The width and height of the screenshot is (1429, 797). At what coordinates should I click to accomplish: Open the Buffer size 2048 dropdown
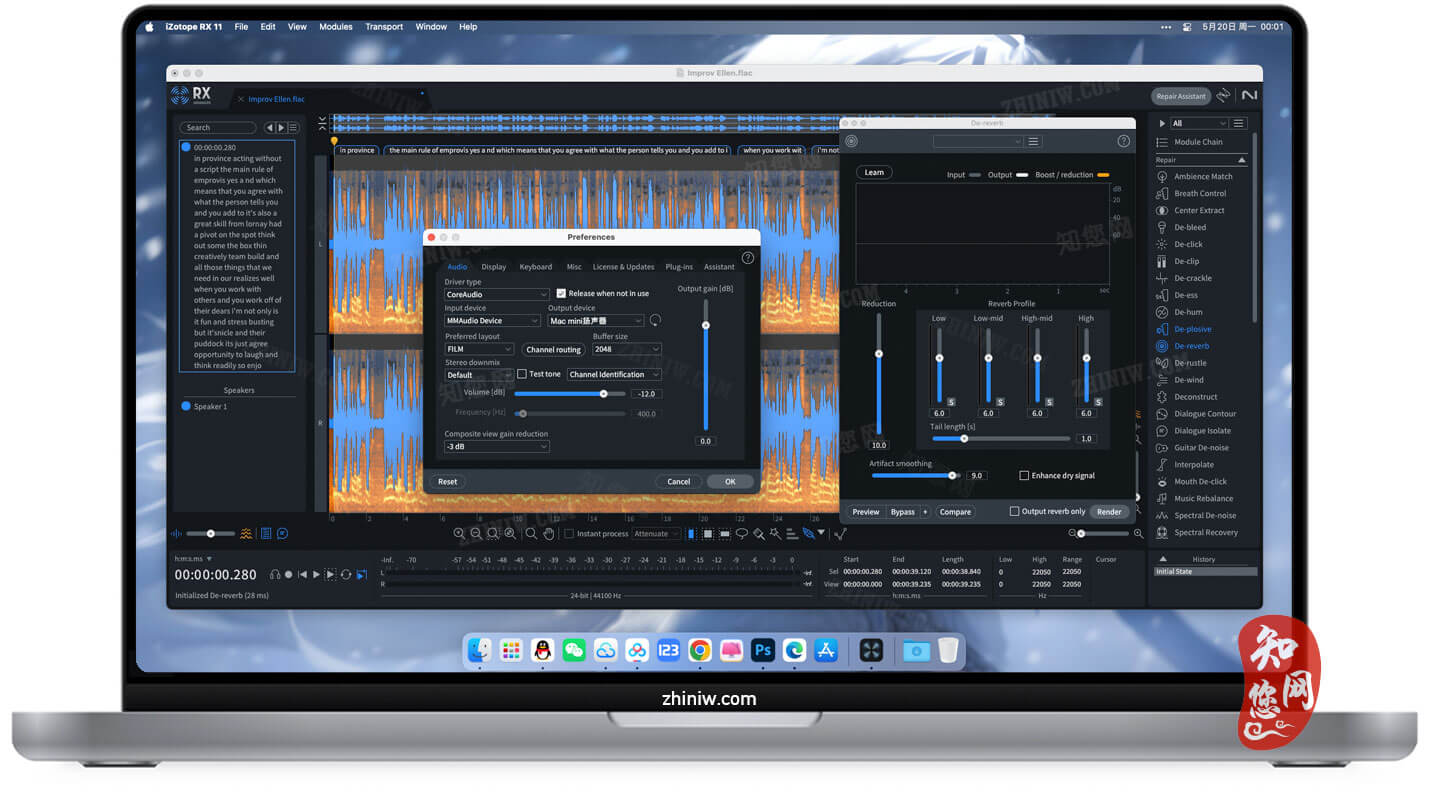[x=627, y=349]
